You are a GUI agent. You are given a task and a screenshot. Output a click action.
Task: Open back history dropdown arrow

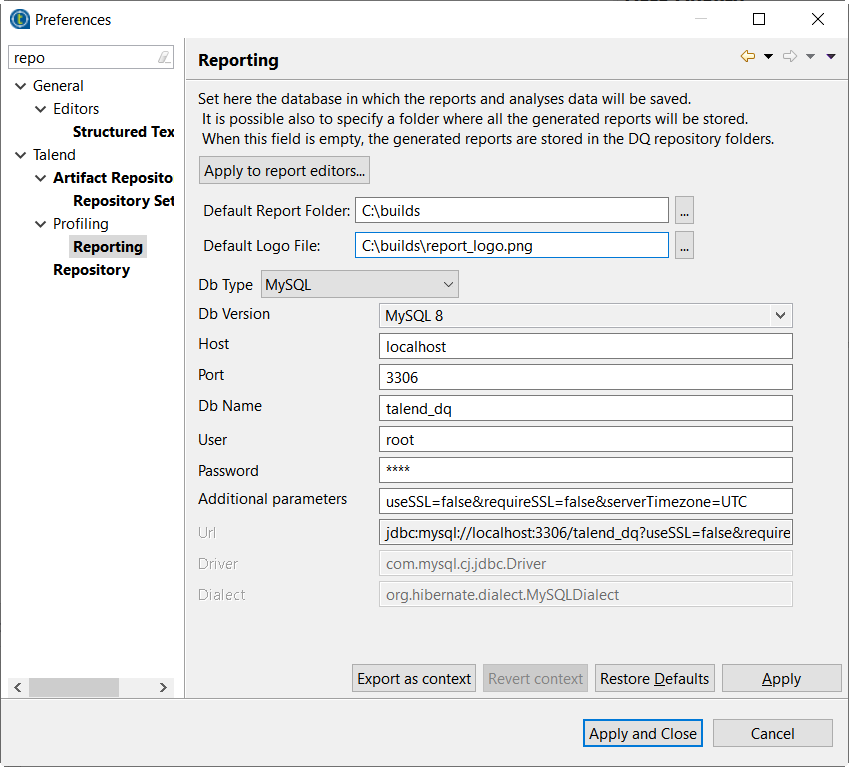coord(768,57)
